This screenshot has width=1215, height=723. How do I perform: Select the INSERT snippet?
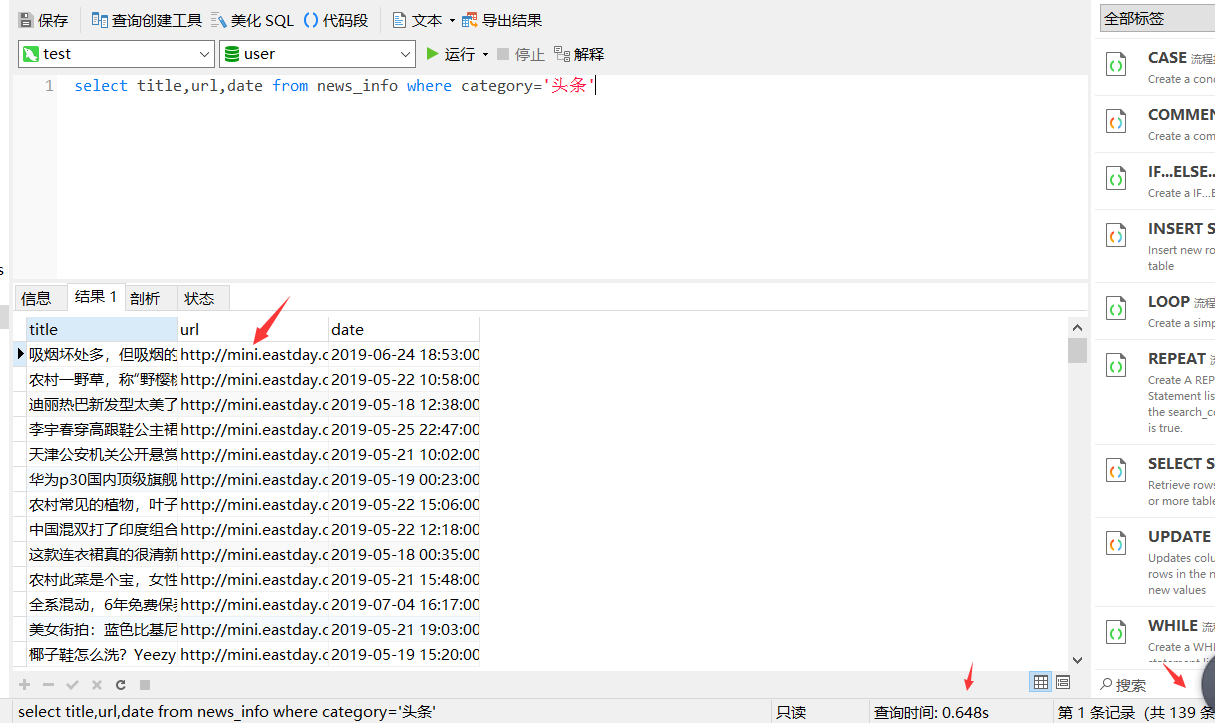tap(1156, 246)
